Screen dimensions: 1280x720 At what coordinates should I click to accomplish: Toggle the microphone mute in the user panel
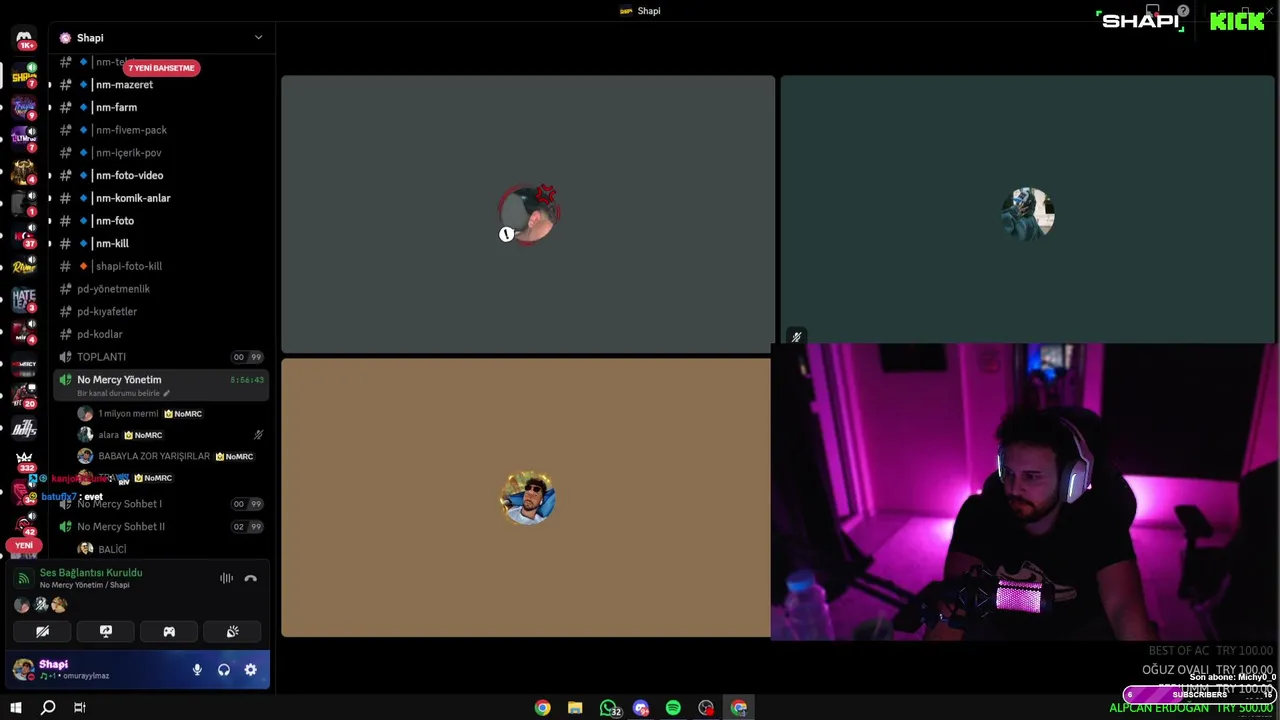click(197, 670)
